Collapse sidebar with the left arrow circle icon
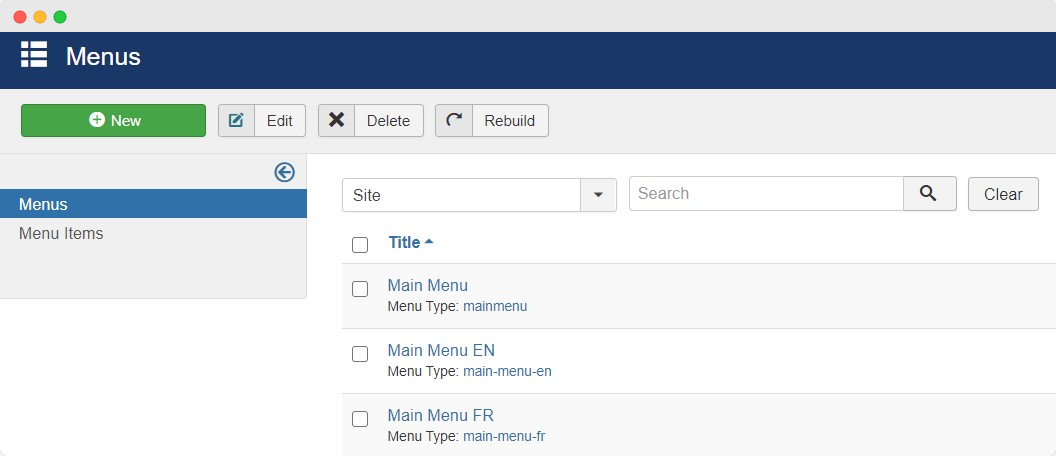This screenshot has width=1056, height=456. [x=284, y=173]
